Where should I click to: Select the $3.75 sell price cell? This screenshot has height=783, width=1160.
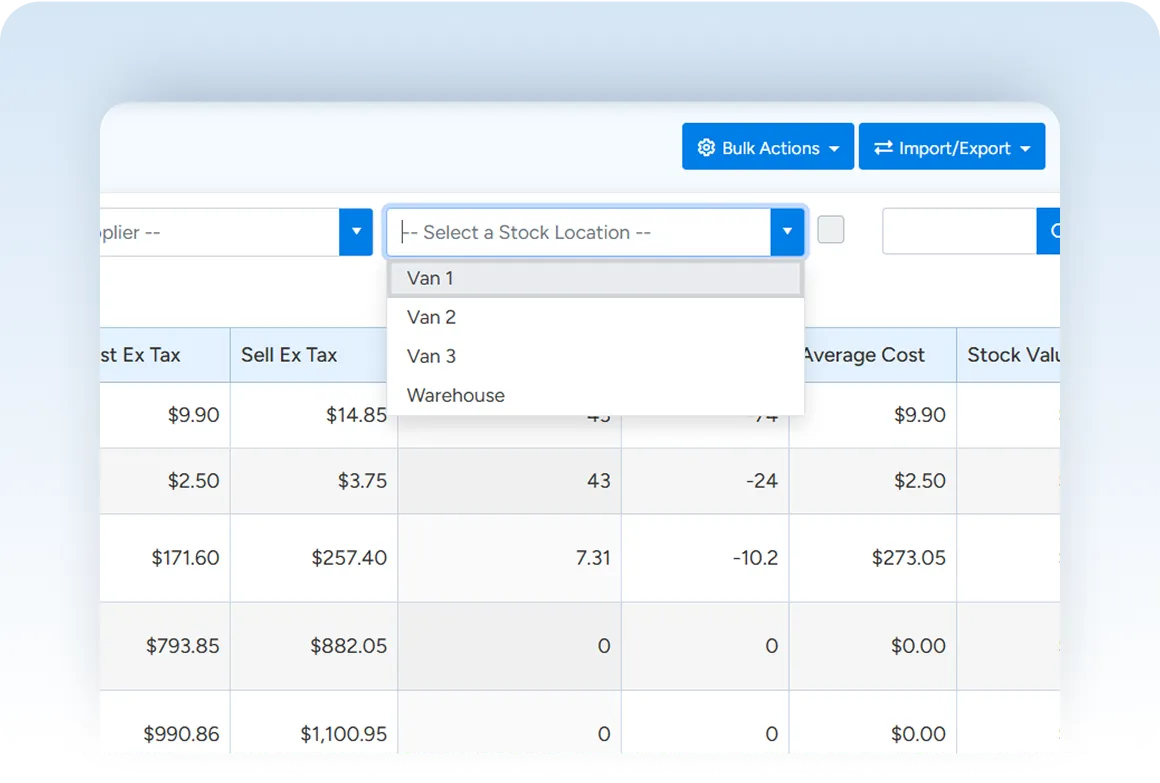point(314,481)
